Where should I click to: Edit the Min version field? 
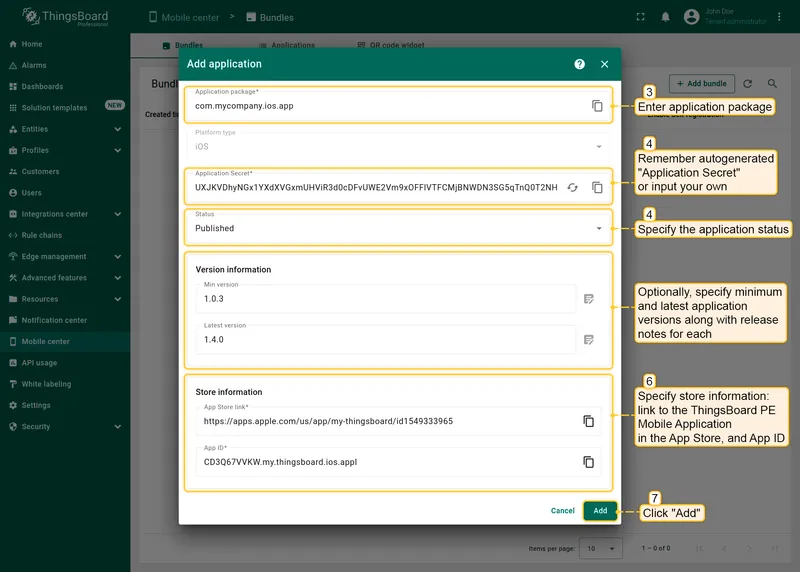coord(386,299)
